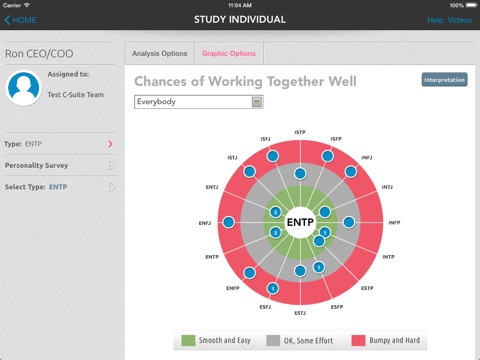The width and height of the screenshot is (480, 360).
Task: Switch to Graphic Options tab
Action: point(229,53)
